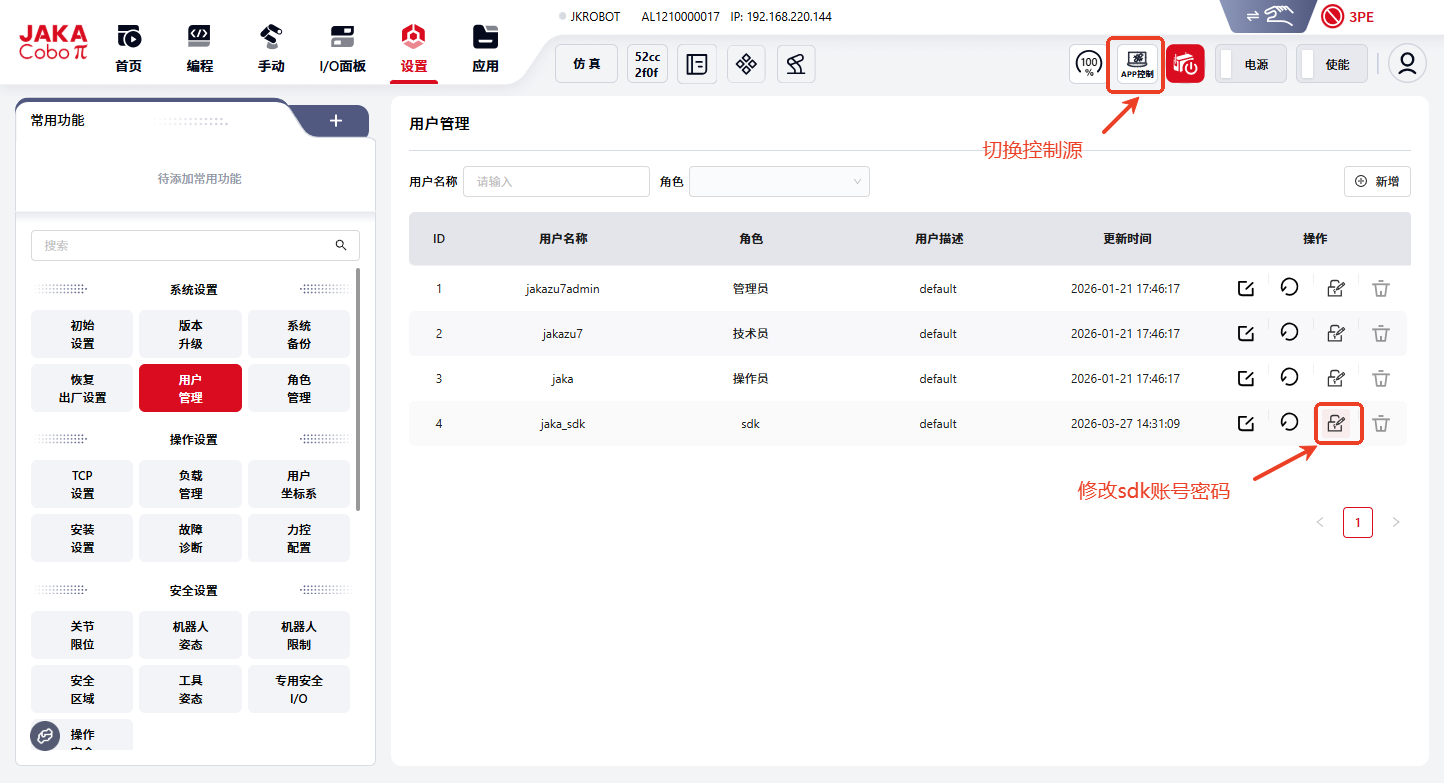Toggle the 使能 enable switch
The width and height of the screenshot is (1444, 783).
[1332, 64]
